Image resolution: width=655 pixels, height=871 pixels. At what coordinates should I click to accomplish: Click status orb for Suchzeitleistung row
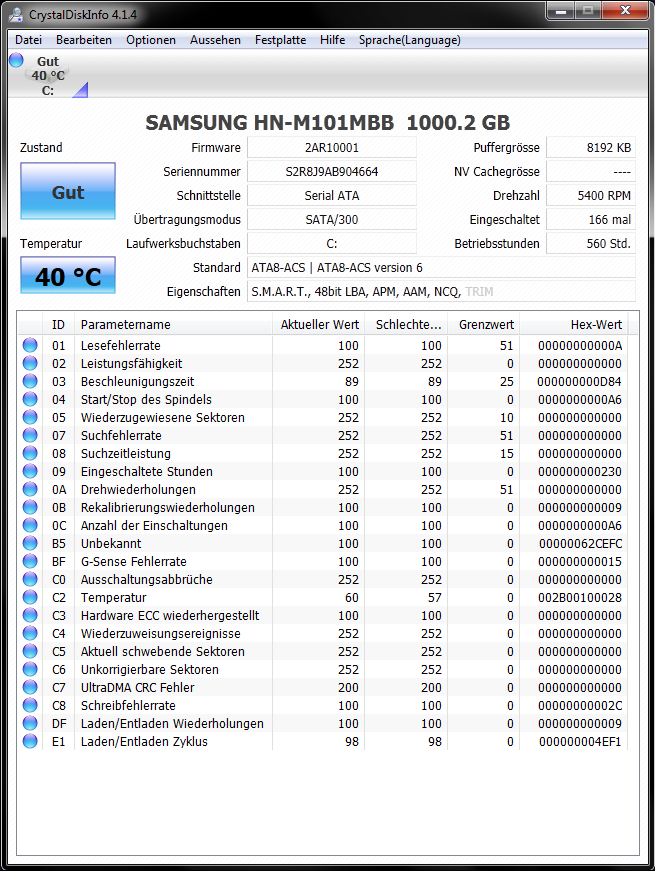[30, 453]
